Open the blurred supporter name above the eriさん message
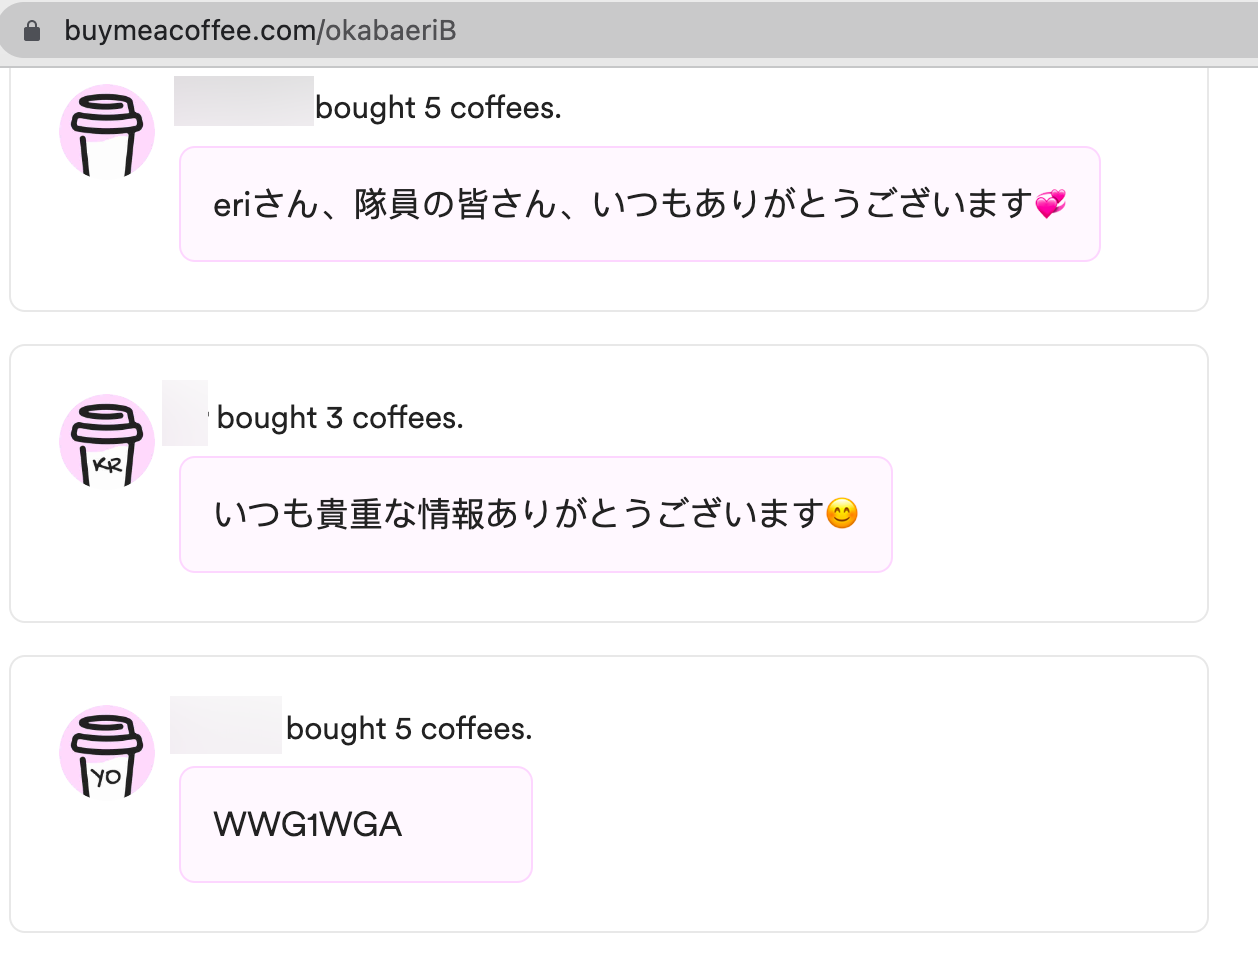The width and height of the screenshot is (1258, 964). (x=243, y=101)
